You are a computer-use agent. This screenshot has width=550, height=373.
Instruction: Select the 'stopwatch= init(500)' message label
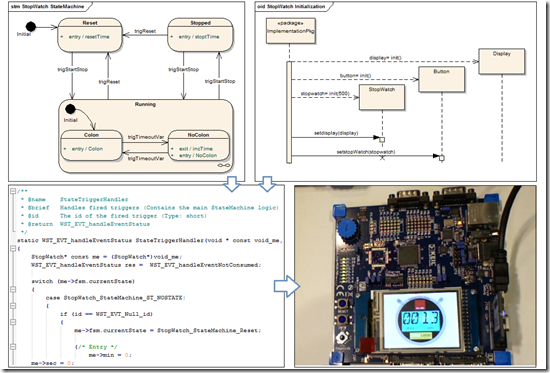tap(325, 94)
